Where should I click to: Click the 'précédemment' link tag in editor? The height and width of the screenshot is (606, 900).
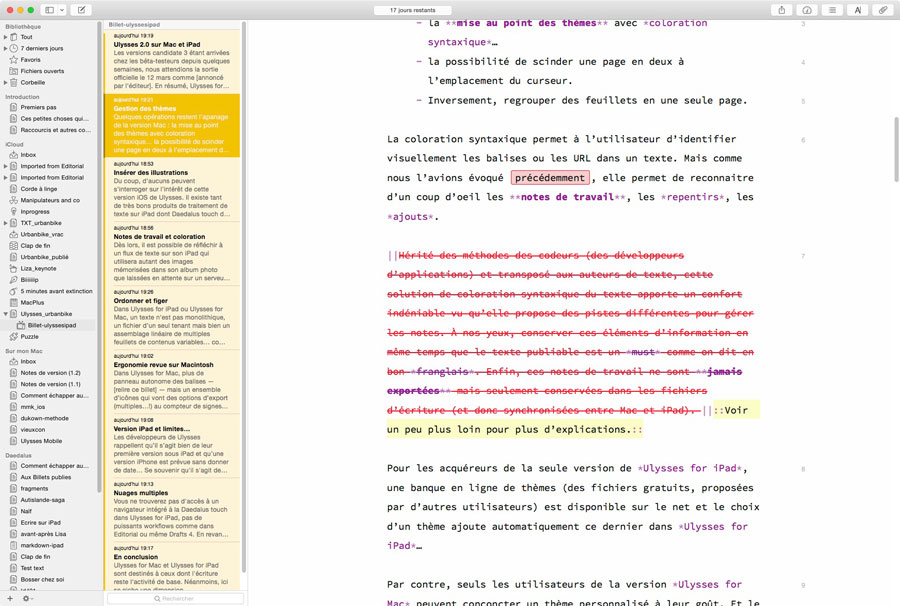coord(550,178)
